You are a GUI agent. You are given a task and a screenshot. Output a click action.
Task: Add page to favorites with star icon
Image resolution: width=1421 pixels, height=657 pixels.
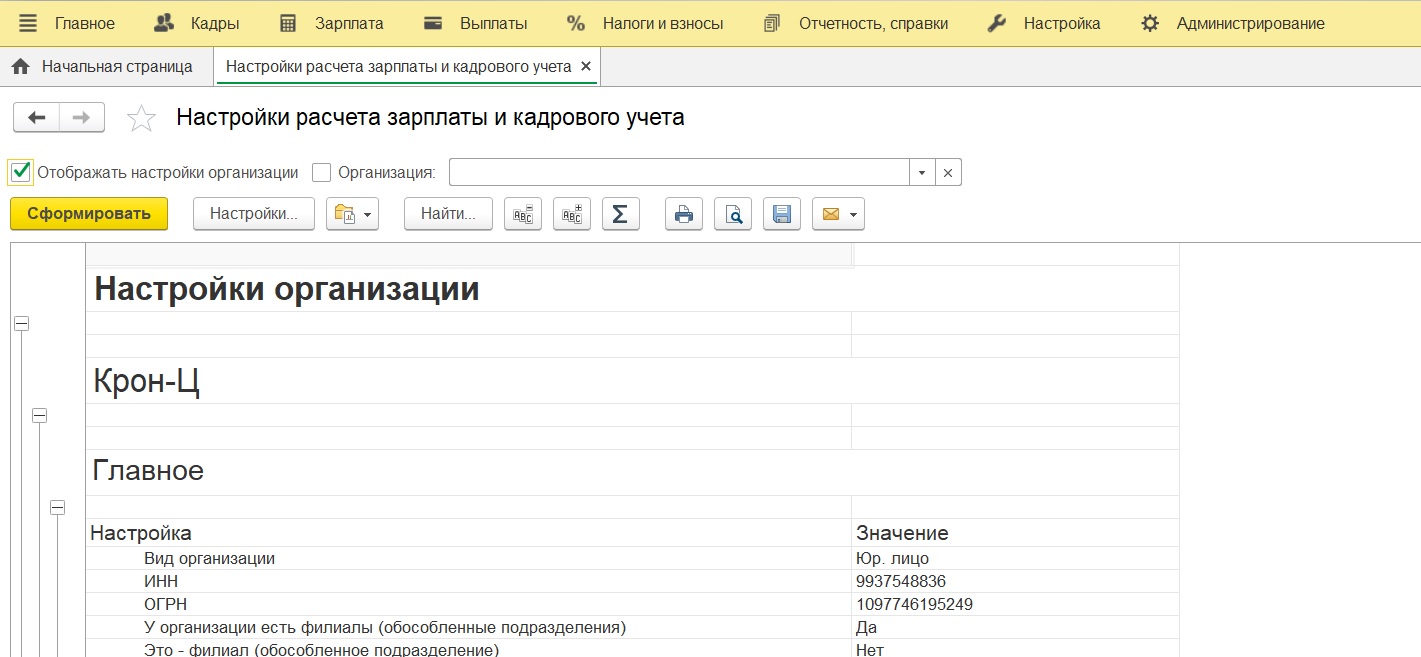141,118
